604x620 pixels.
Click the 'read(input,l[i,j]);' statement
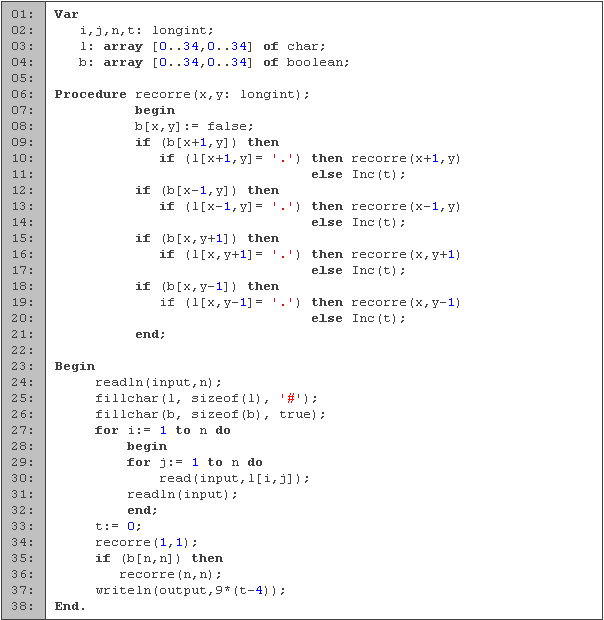(234, 478)
